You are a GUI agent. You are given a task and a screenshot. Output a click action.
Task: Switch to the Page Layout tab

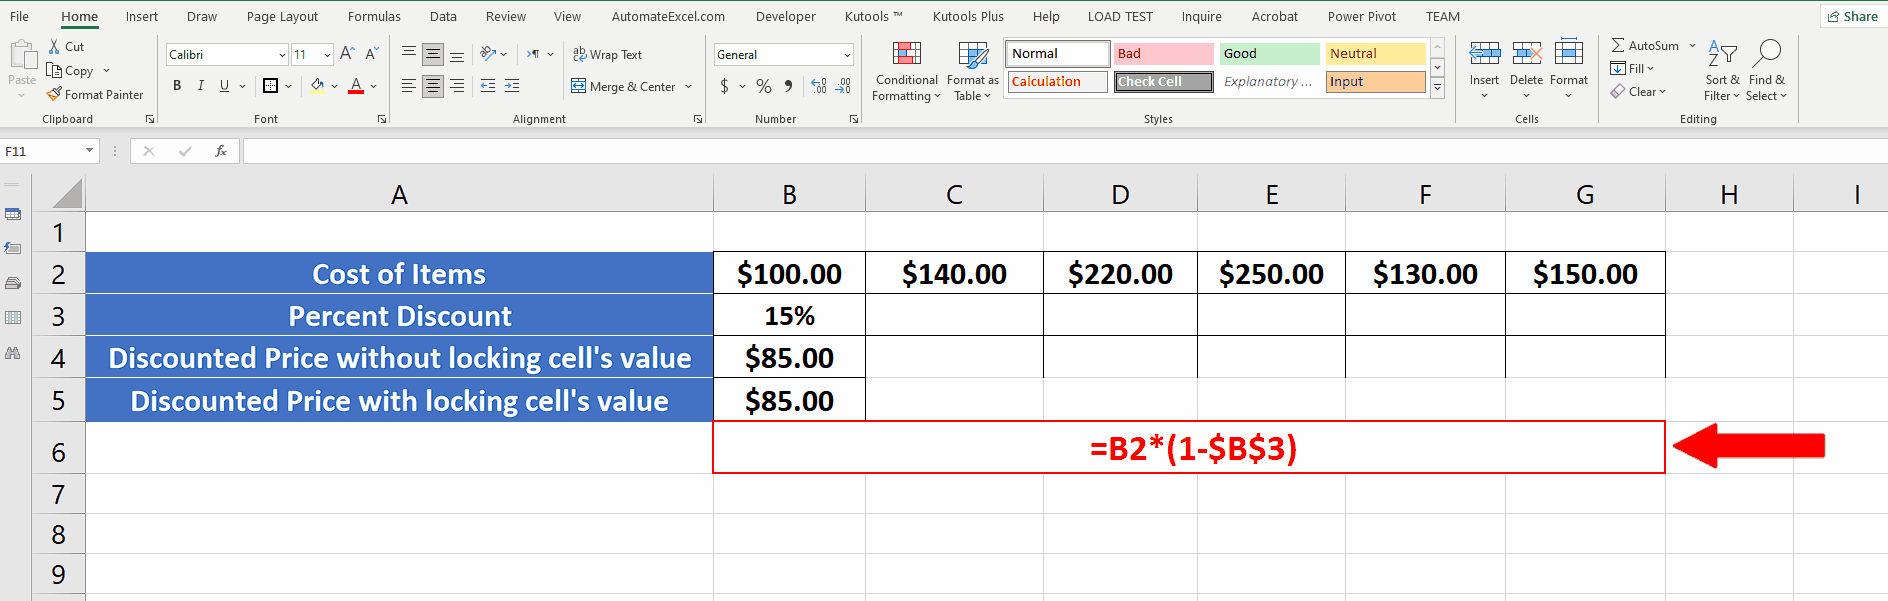[282, 16]
